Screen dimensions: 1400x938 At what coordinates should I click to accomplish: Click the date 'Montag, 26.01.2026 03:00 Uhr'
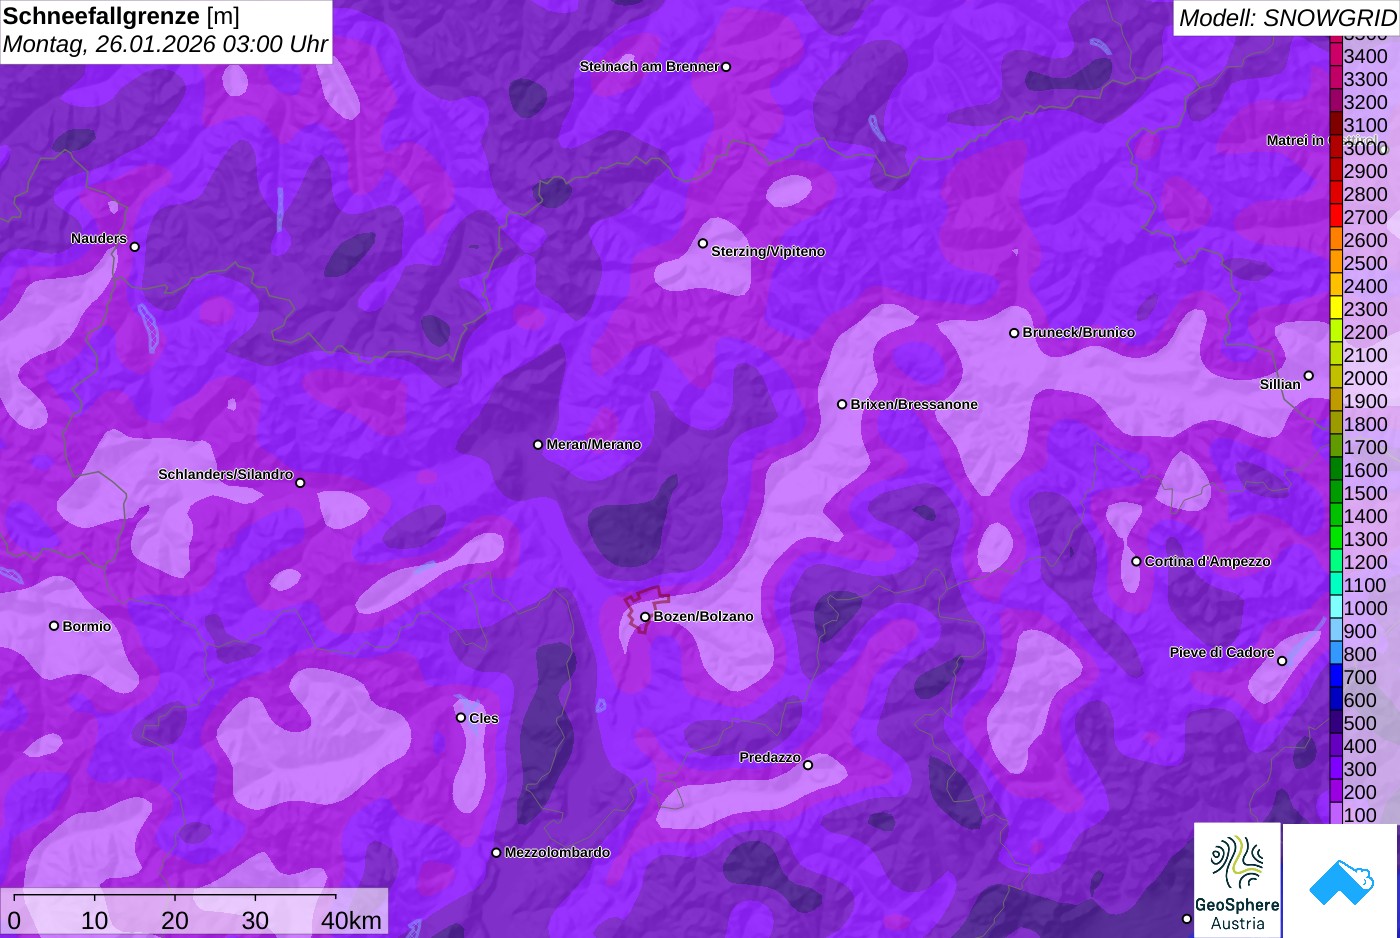click(166, 44)
